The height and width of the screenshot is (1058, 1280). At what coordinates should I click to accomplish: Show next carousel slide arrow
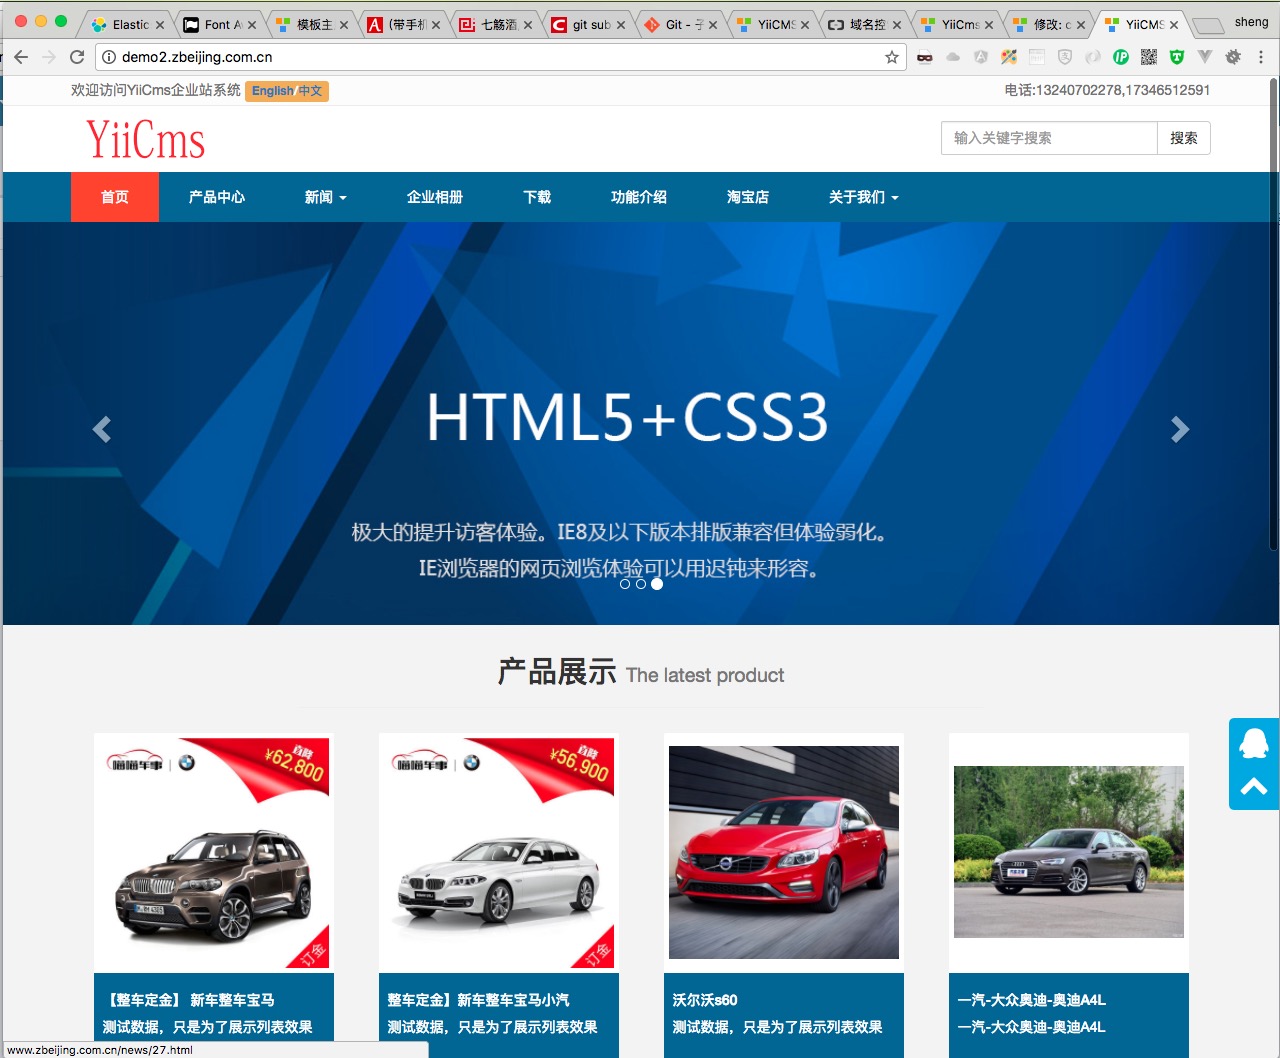point(1180,430)
